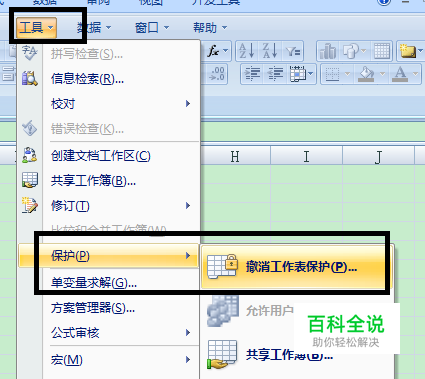Expand the 修订(T) submenu

click(109, 206)
